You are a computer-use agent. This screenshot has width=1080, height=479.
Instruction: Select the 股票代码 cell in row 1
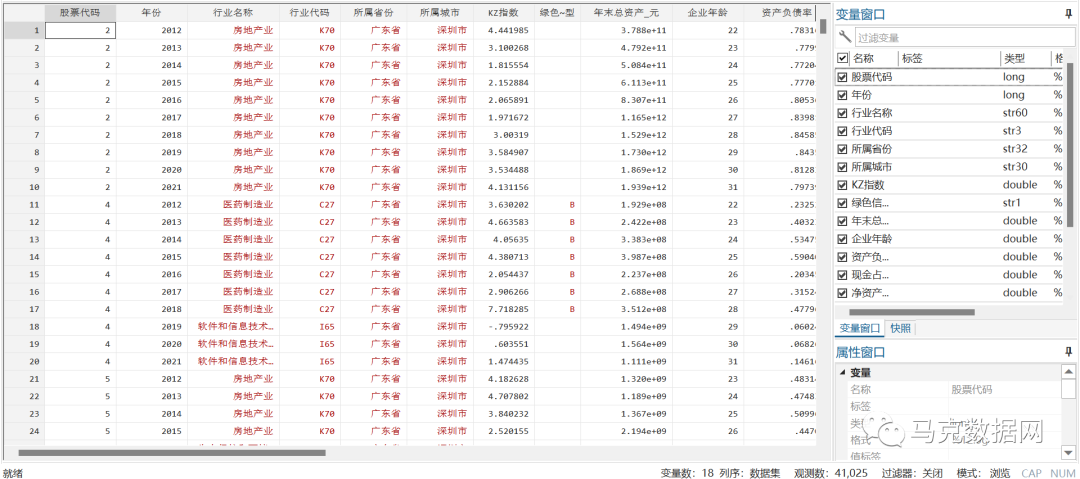81,30
